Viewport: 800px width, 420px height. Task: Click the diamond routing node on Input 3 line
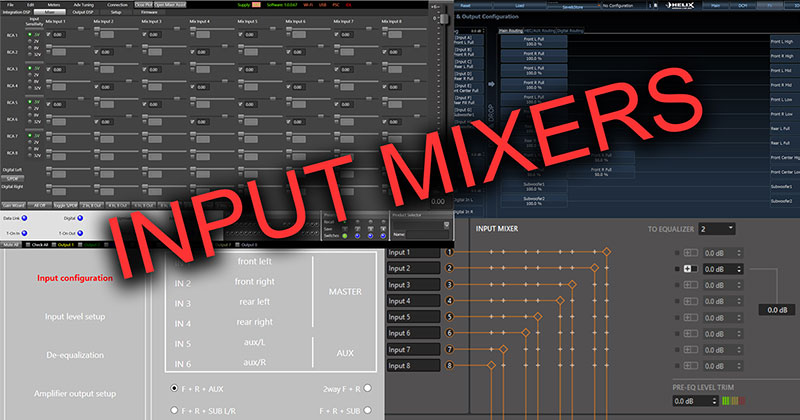coord(572,284)
